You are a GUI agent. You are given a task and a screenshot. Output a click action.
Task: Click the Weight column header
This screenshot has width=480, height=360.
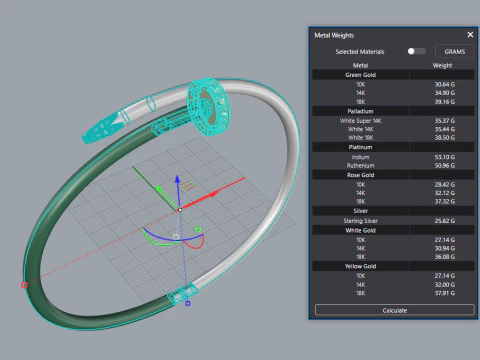(x=442, y=65)
